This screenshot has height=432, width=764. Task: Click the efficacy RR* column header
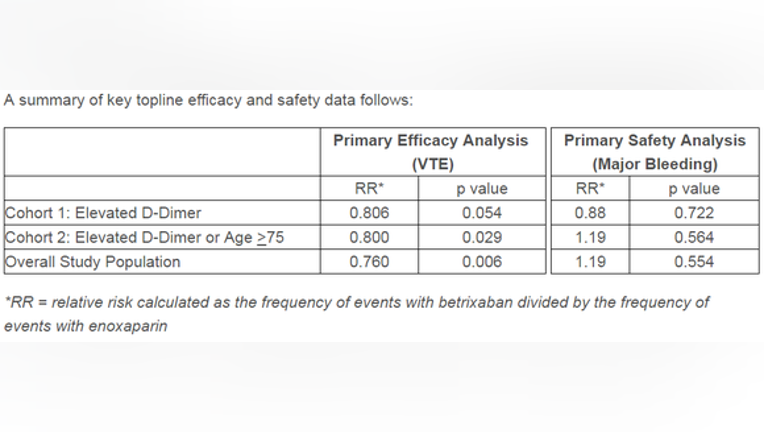coord(369,188)
